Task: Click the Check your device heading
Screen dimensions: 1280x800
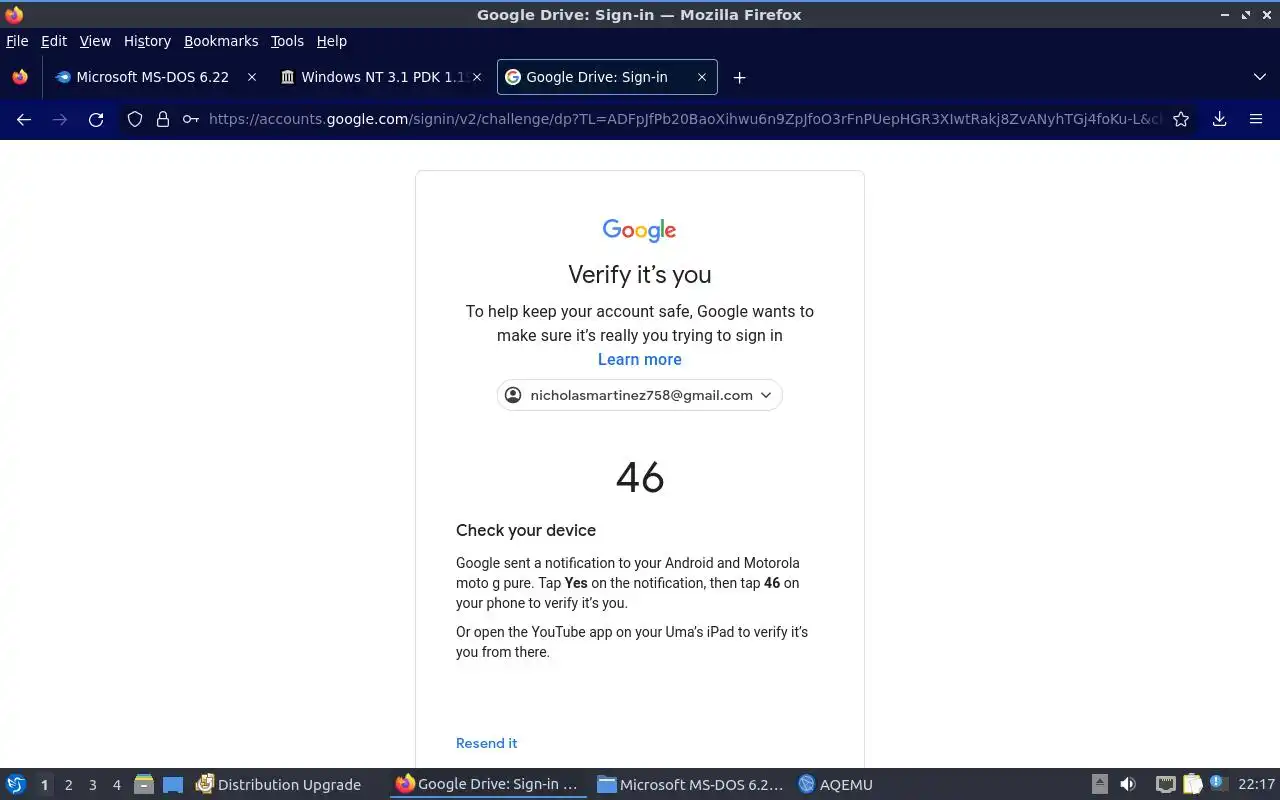Action: [526, 530]
